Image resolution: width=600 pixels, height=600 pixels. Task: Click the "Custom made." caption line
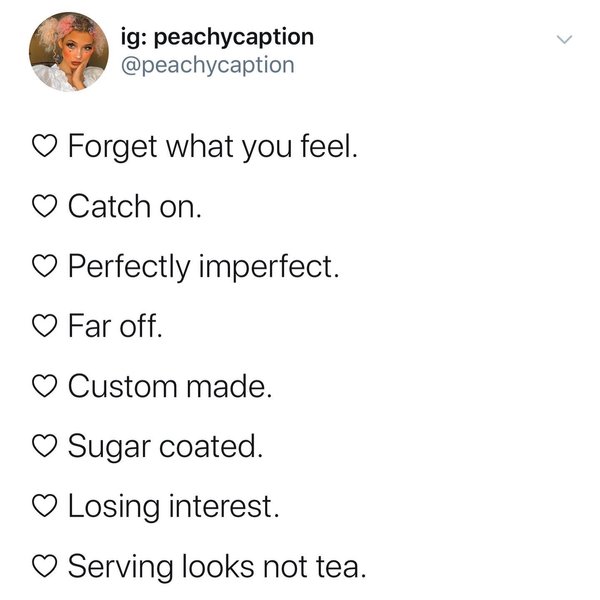pyautogui.click(x=170, y=387)
